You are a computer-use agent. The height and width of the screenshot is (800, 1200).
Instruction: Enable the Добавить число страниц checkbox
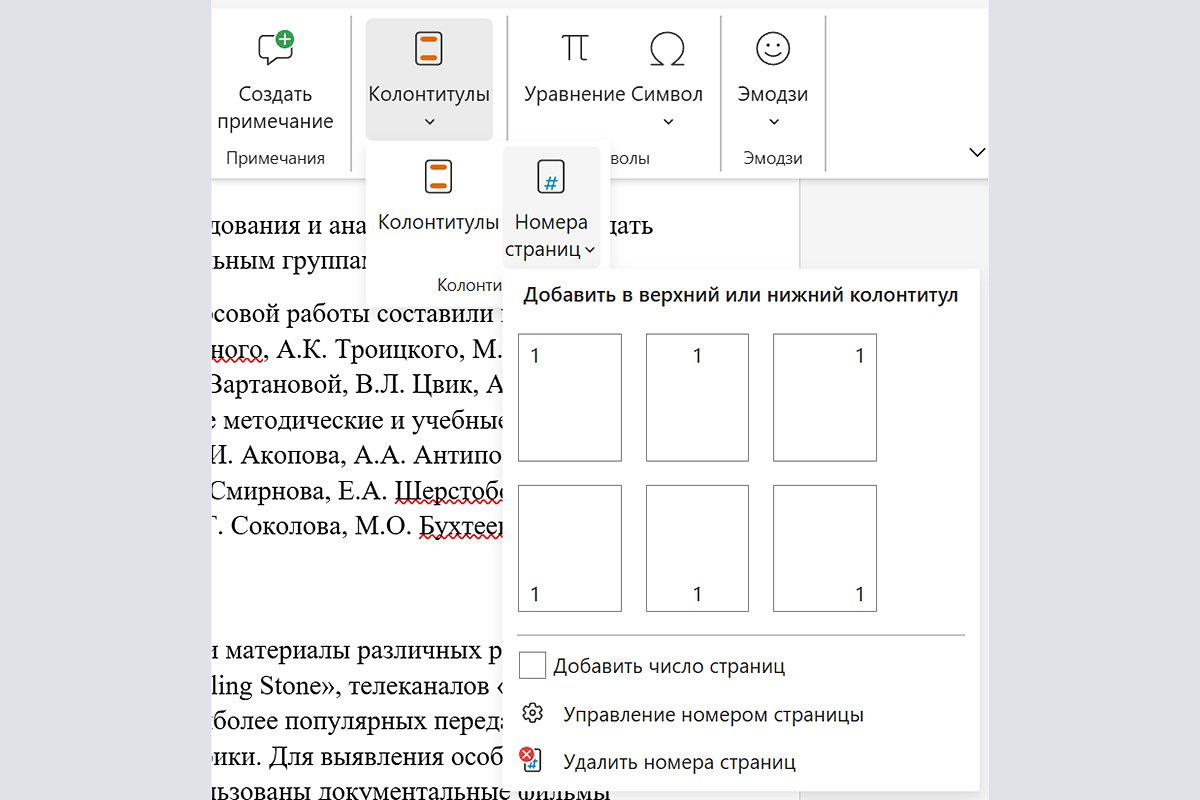pos(531,664)
